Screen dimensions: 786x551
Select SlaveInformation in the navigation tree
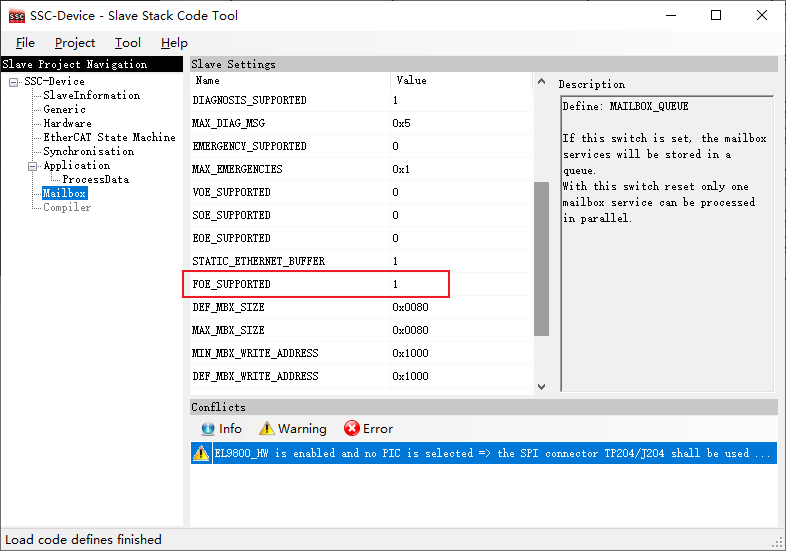pos(91,95)
